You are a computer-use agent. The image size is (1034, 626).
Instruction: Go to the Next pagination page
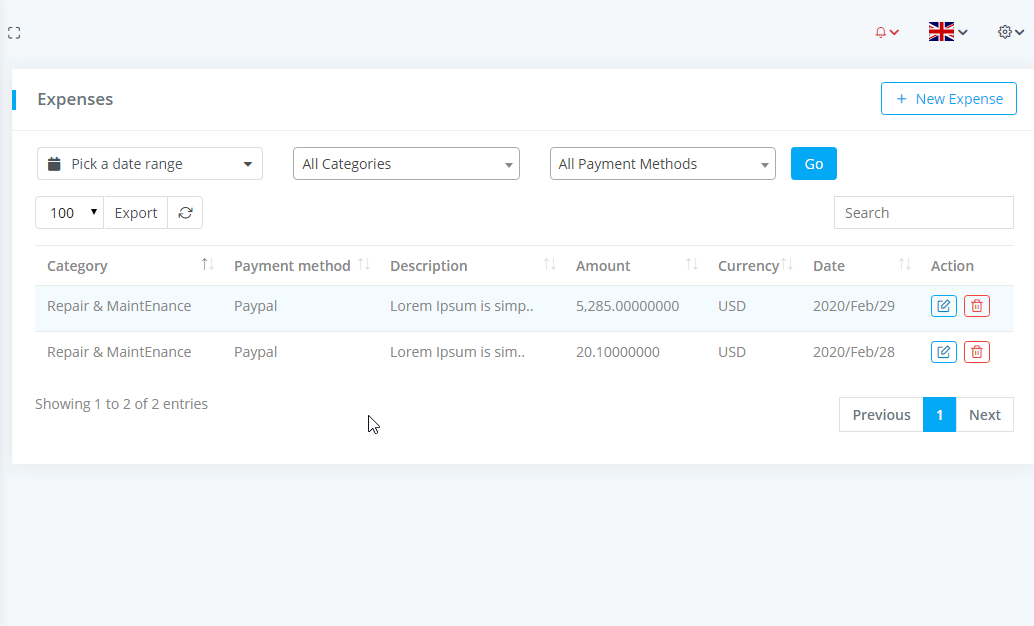pos(984,415)
